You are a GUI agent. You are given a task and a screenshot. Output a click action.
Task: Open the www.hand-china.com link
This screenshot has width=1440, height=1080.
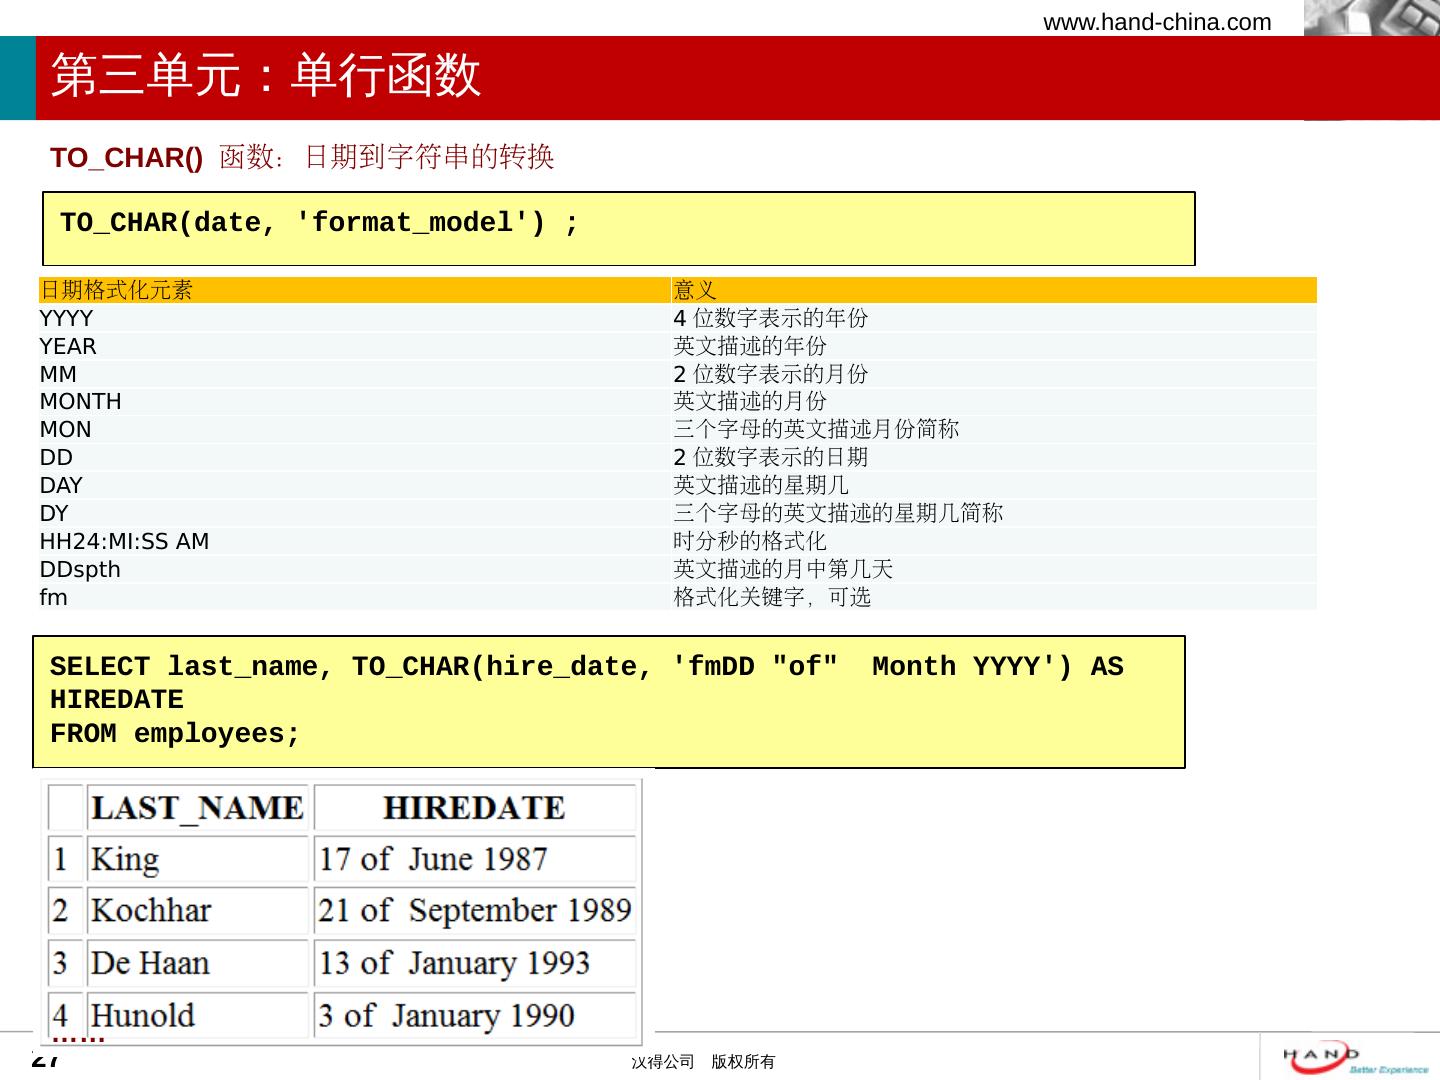(1157, 22)
